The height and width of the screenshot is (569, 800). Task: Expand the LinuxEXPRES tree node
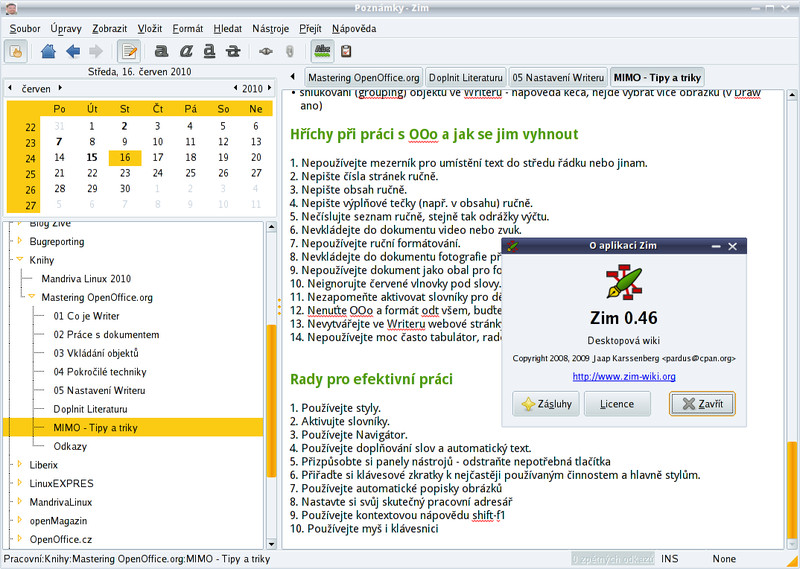[20, 483]
